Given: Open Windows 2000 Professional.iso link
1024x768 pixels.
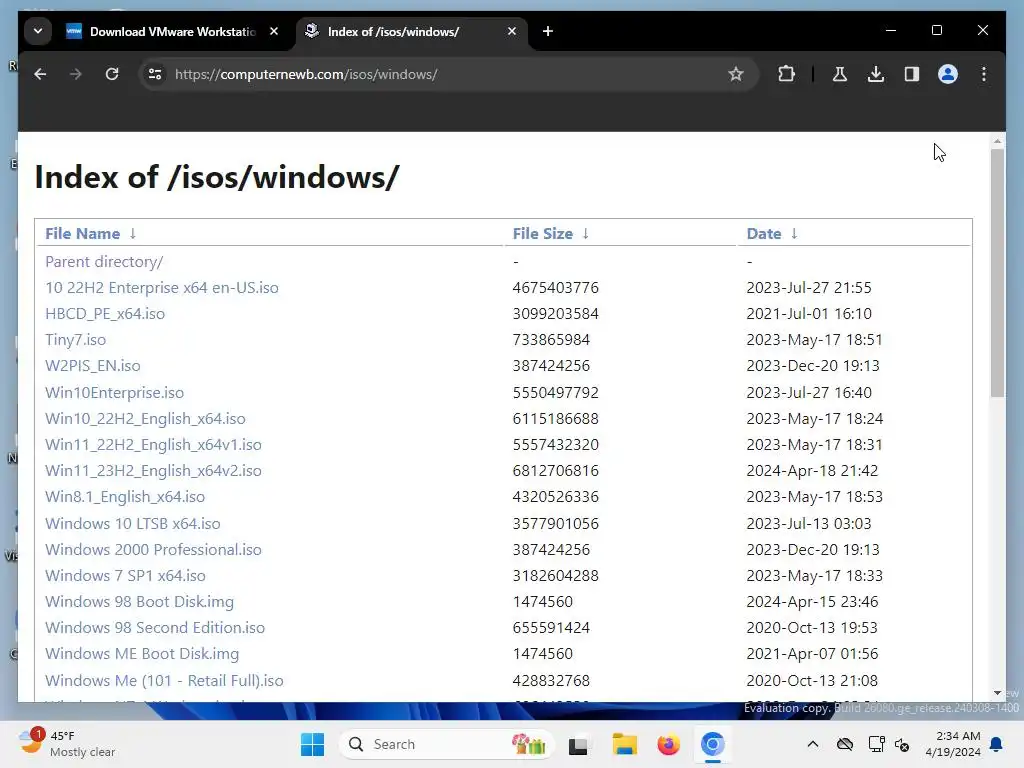Looking at the screenshot, I should coord(153,550).
